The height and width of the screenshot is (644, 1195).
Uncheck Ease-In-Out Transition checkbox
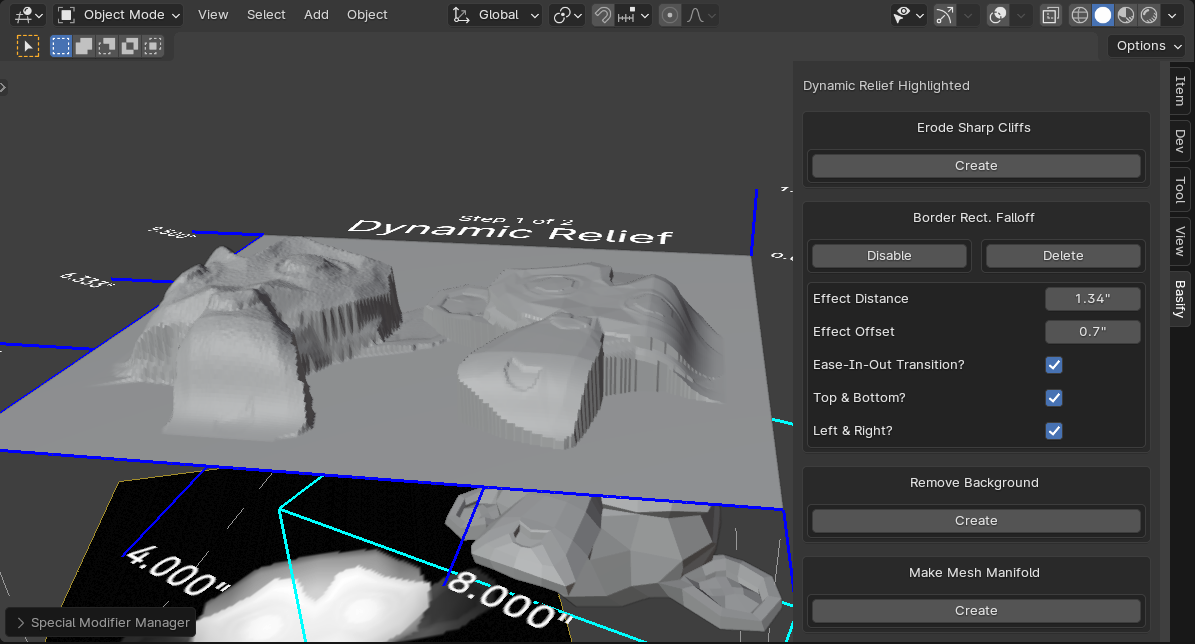[1053, 365]
